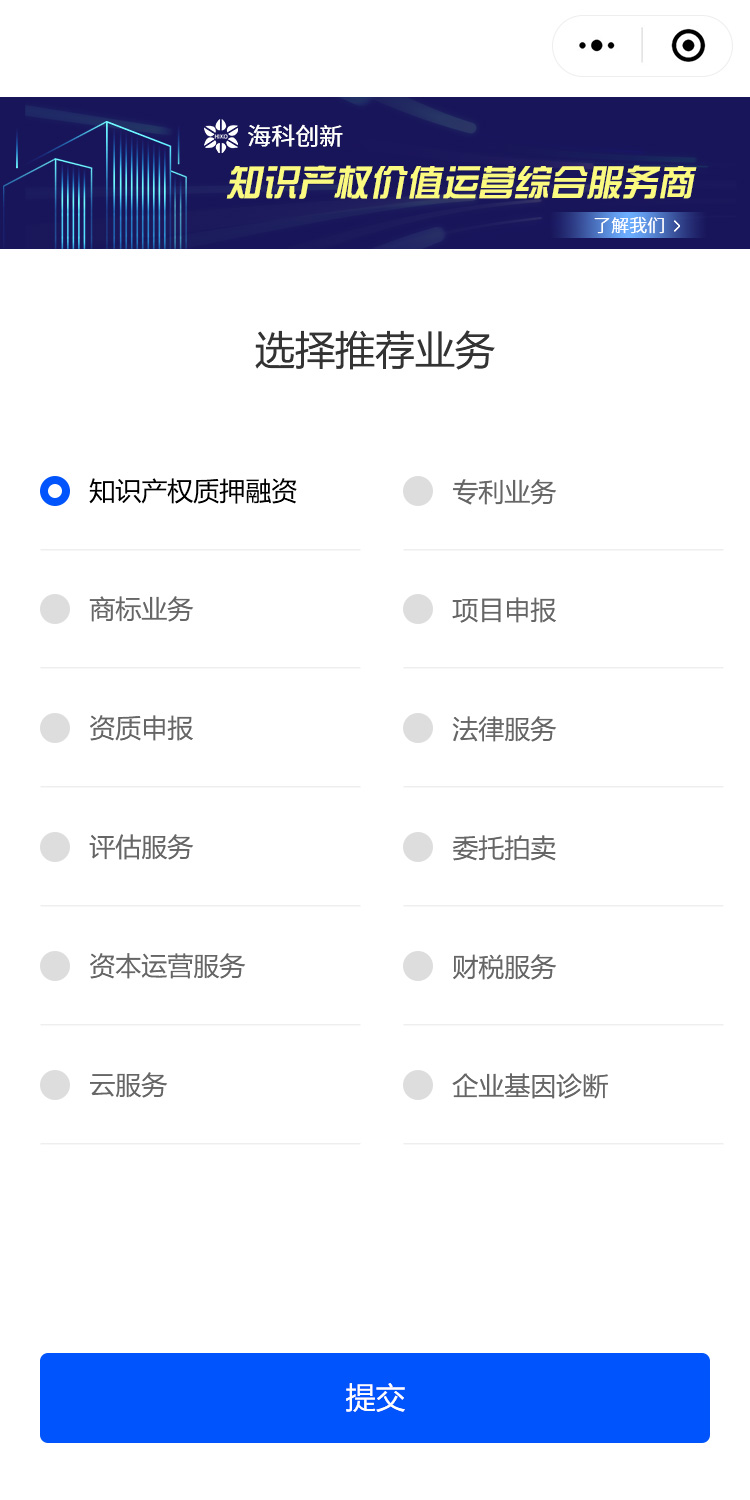Pick the 评估服务 radio option

(55, 847)
